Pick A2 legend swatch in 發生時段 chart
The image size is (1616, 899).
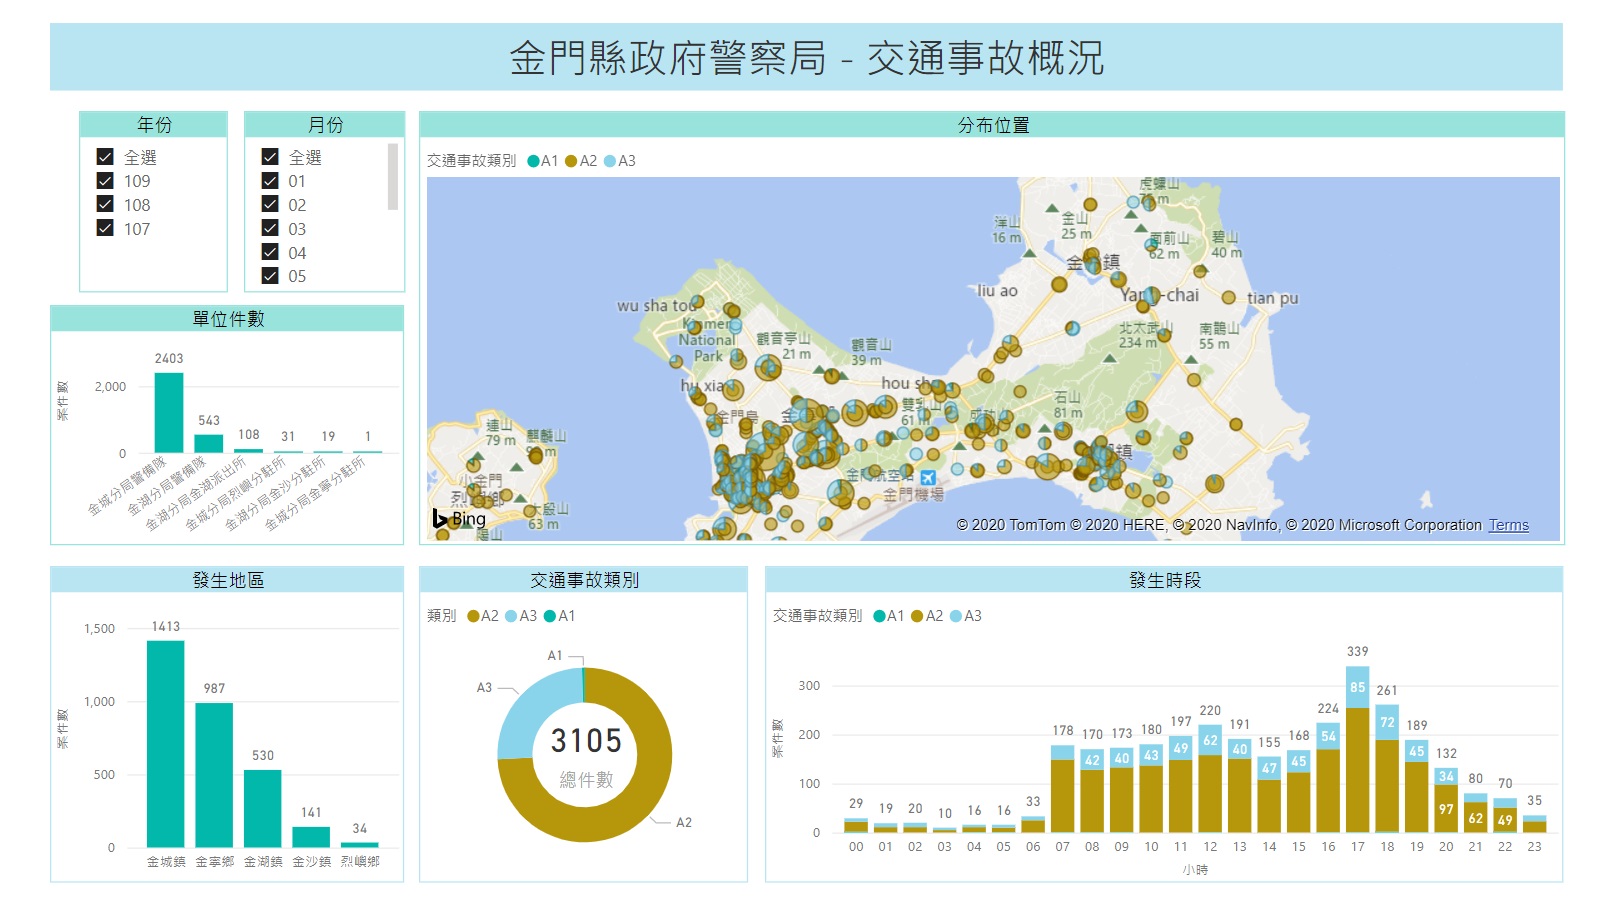tap(917, 616)
